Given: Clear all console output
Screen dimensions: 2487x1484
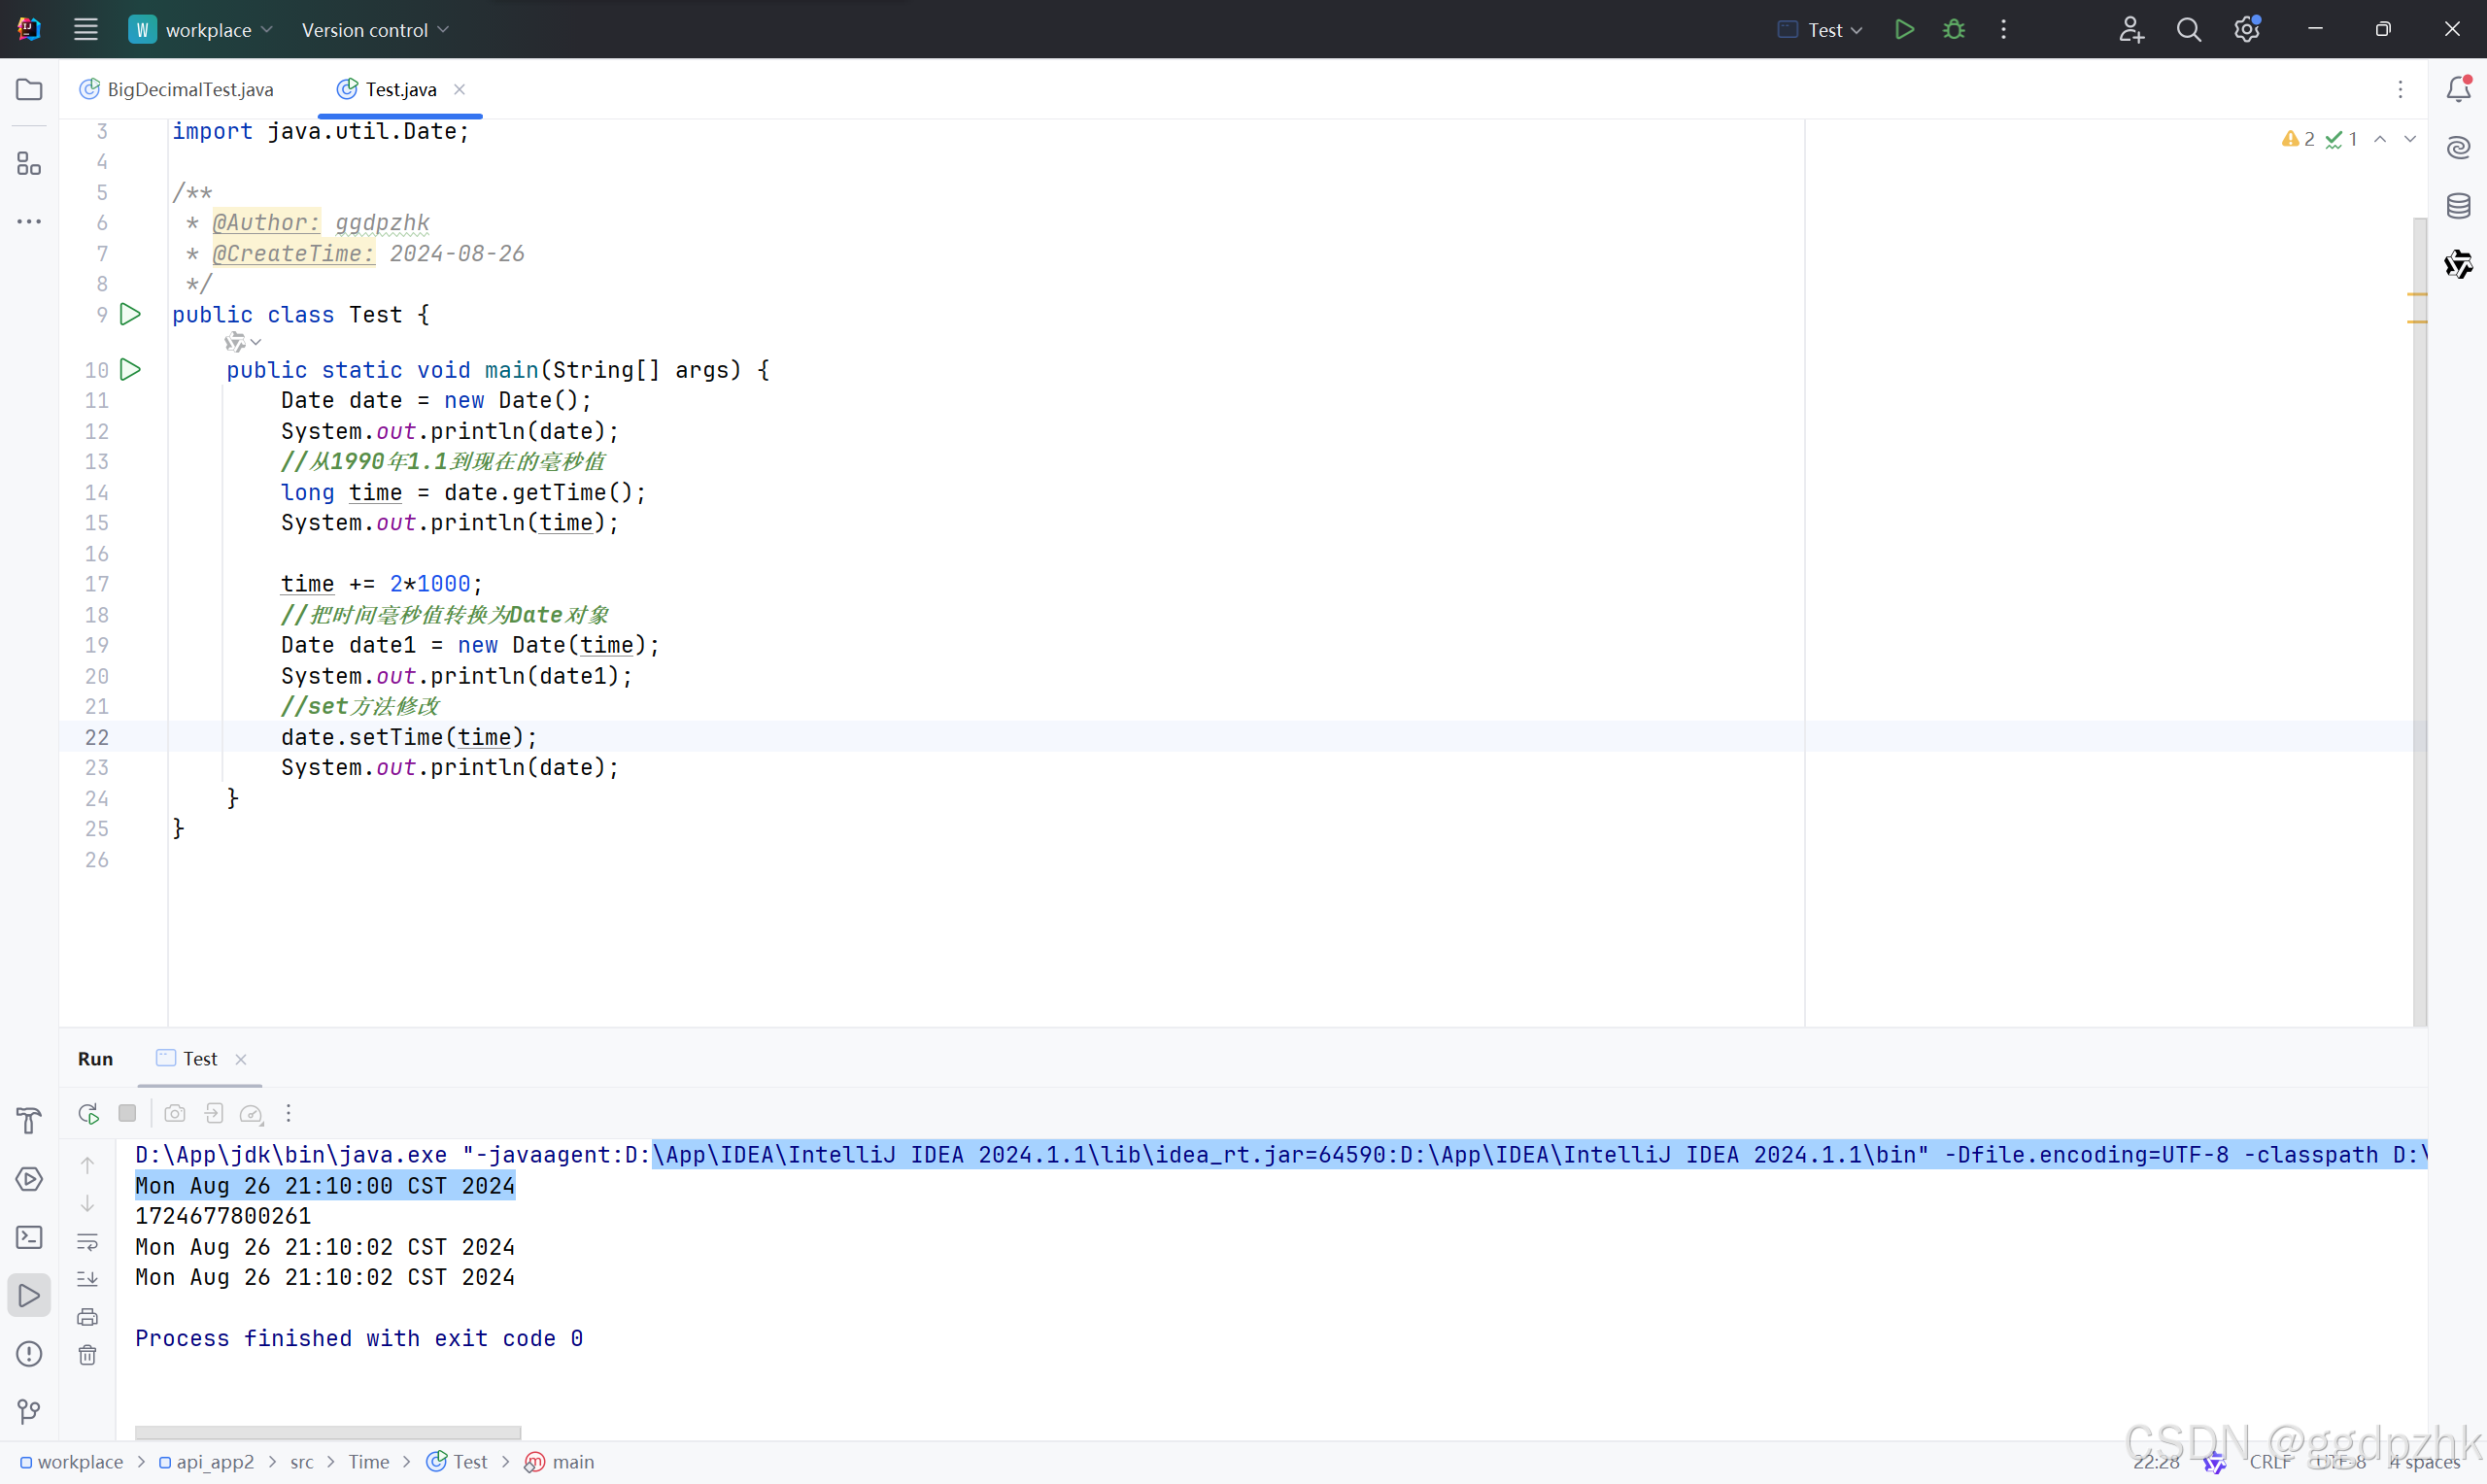Looking at the screenshot, I should coord(88,1356).
